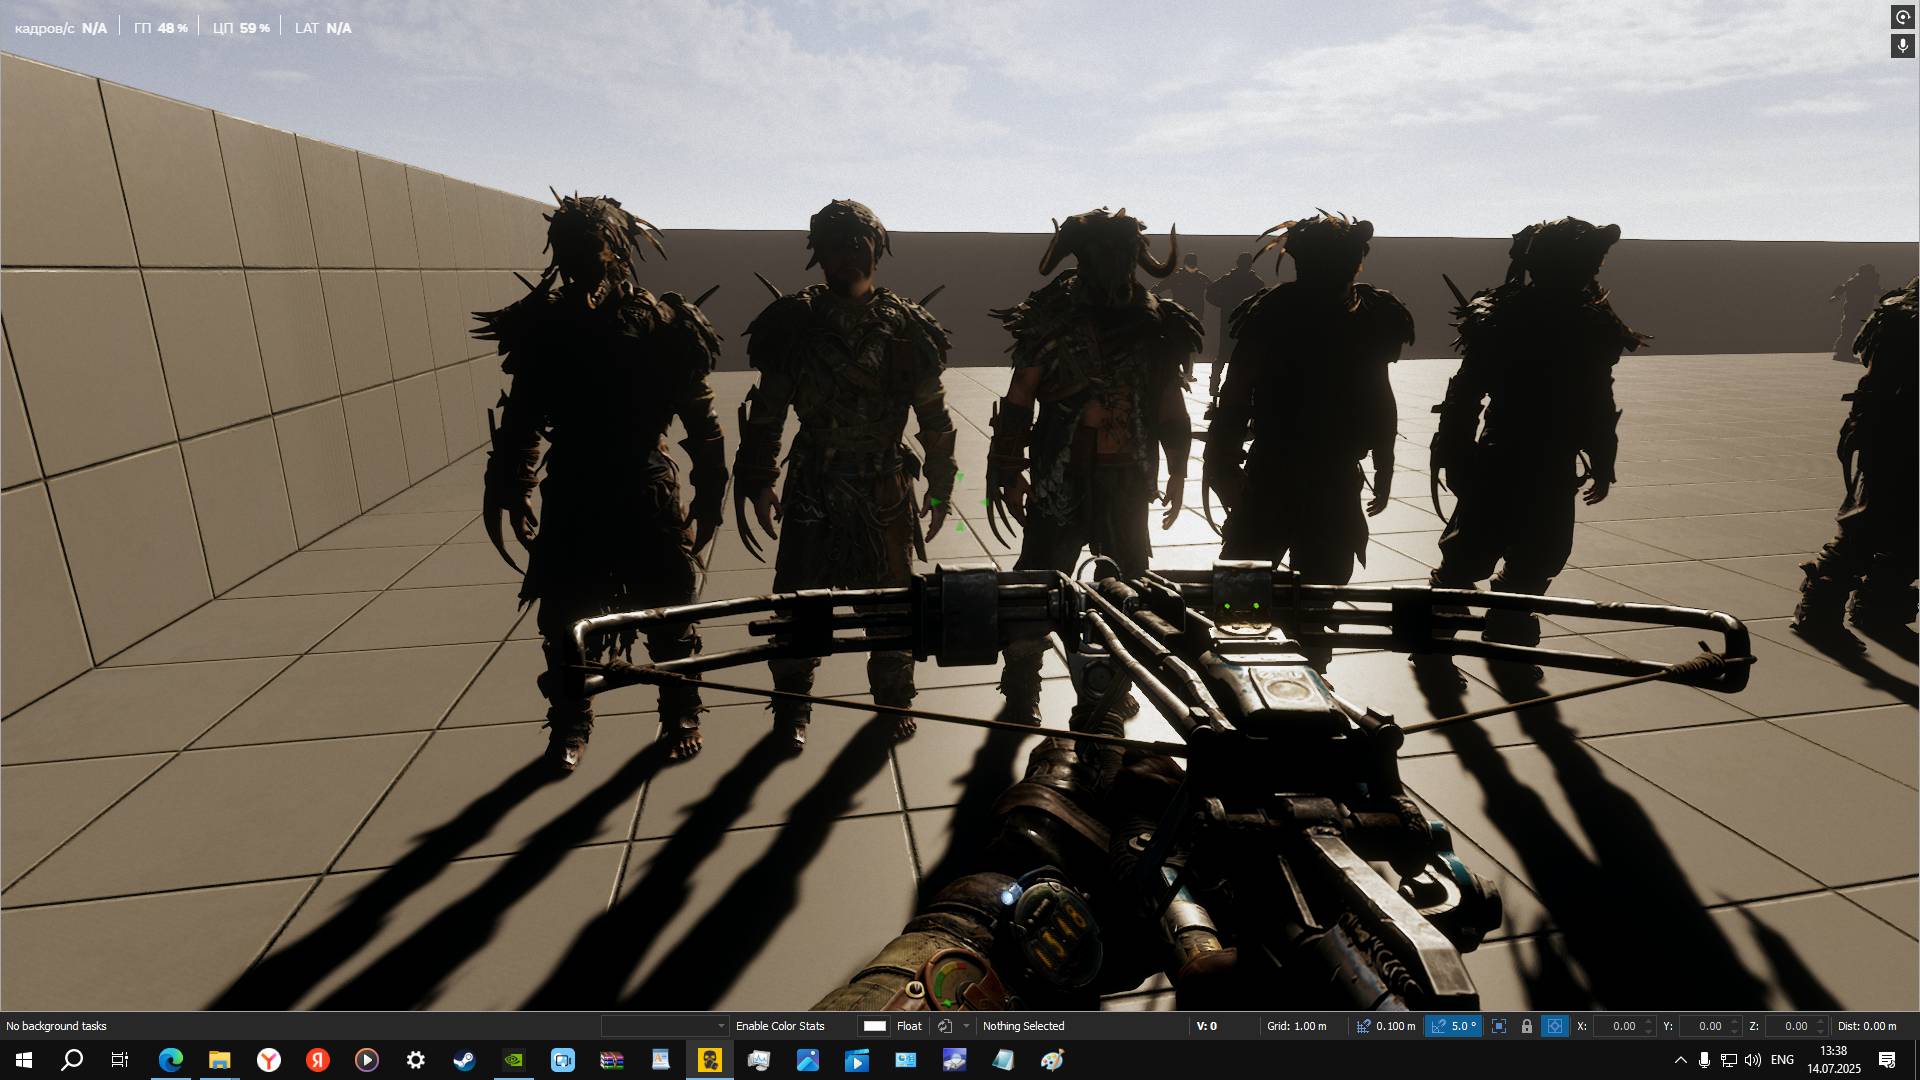Viewport: 1920px width, 1080px height.
Task: Click the Float label
Action: (909, 1026)
